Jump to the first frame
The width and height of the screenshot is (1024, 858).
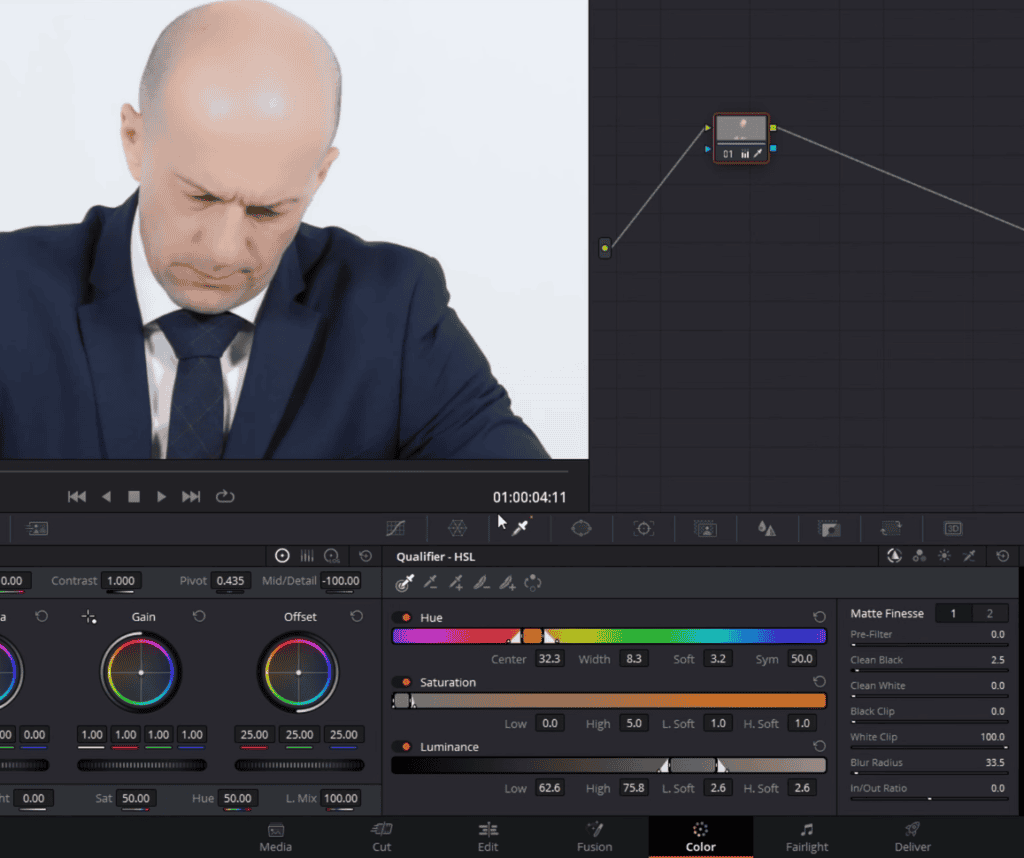[77, 496]
